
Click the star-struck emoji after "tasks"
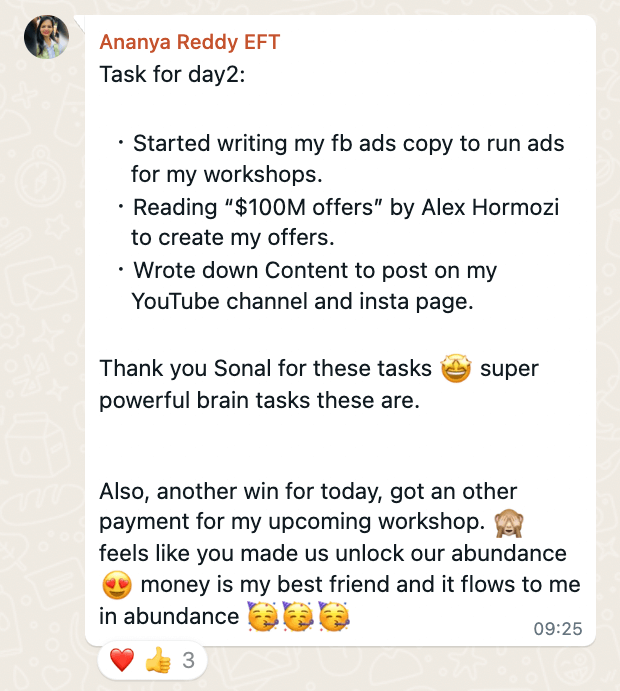pyautogui.click(x=456, y=368)
